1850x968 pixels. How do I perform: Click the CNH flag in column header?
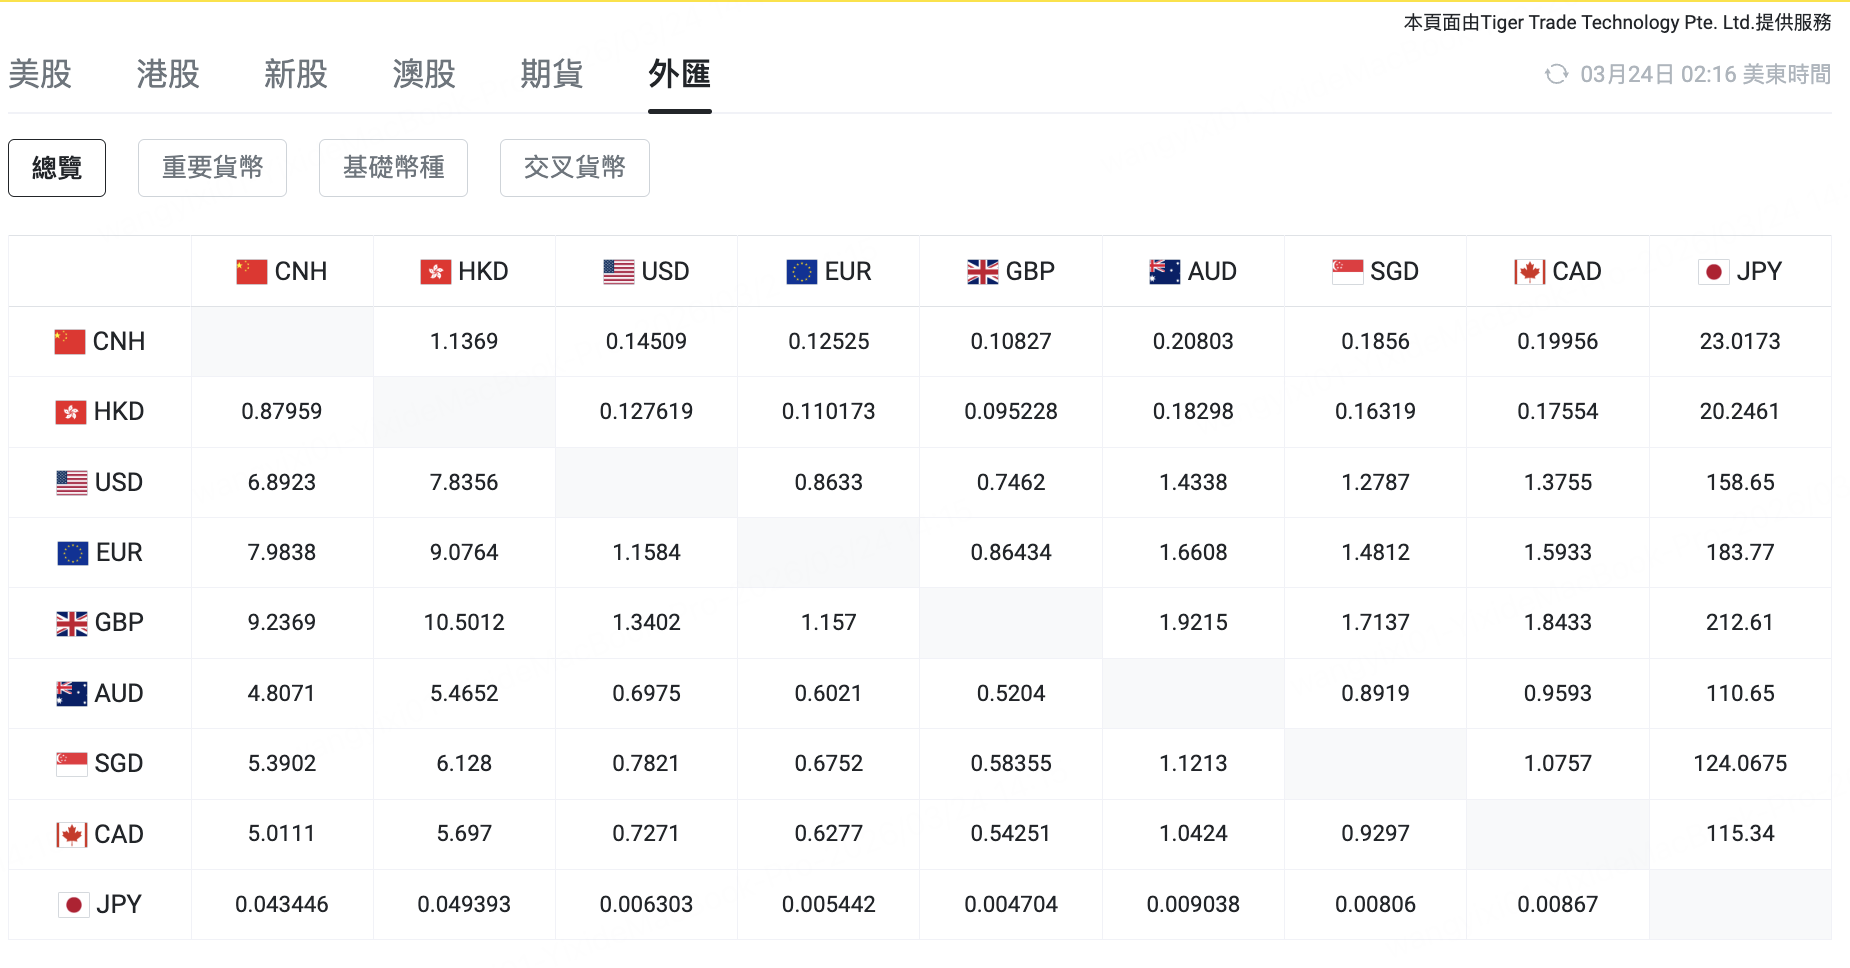pyautogui.click(x=251, y=272)
